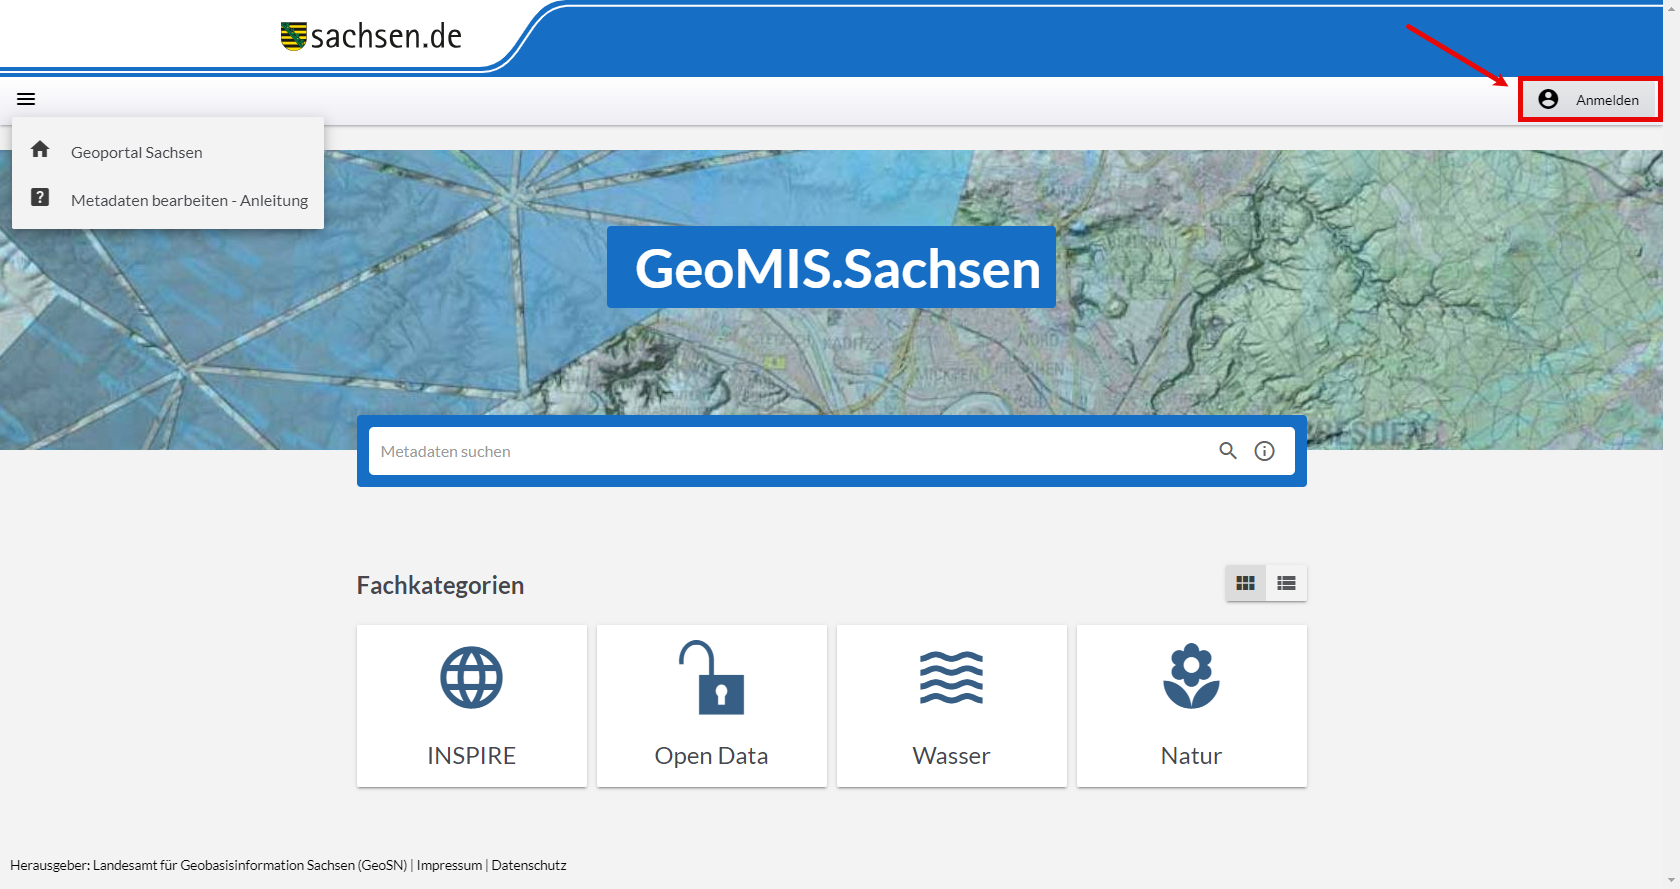1680x889 pixels.
Task: Click the home icon for Geoportal Sachsen
Action: point(40,150)
